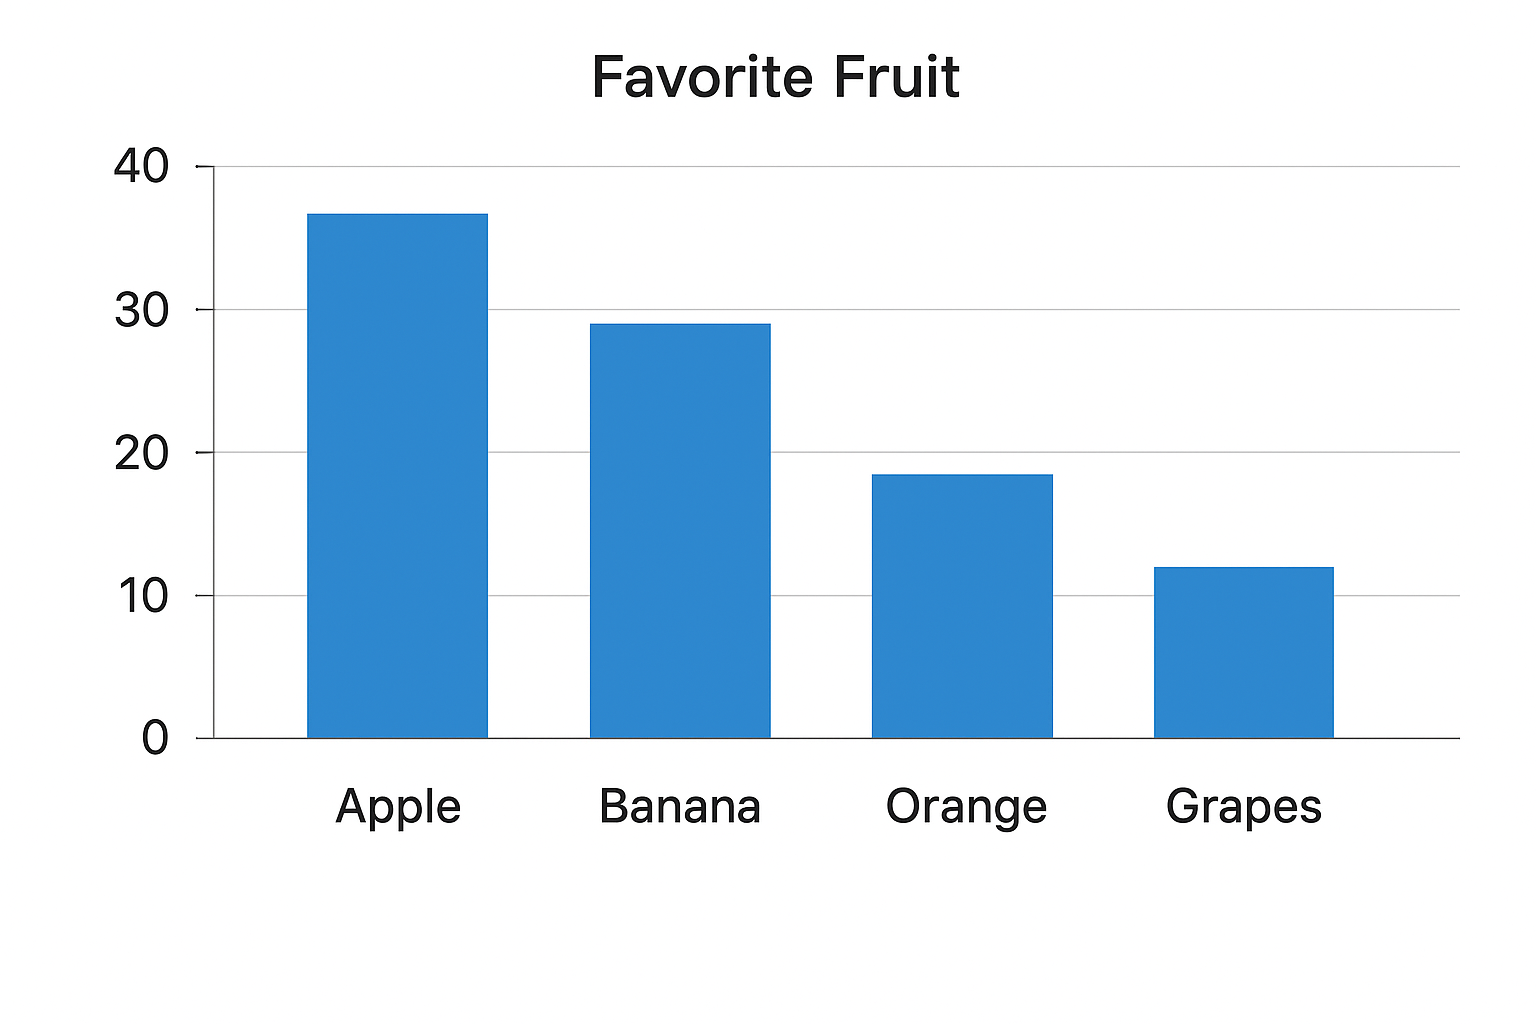Click the Apple x-axis label
1536x1024 pixels.
coord(398,806)
